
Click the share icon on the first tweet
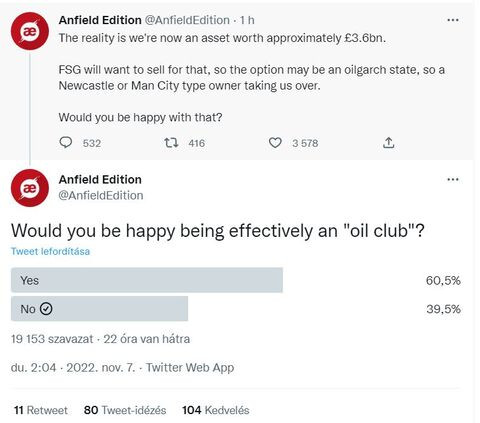(x=388, y=143)
